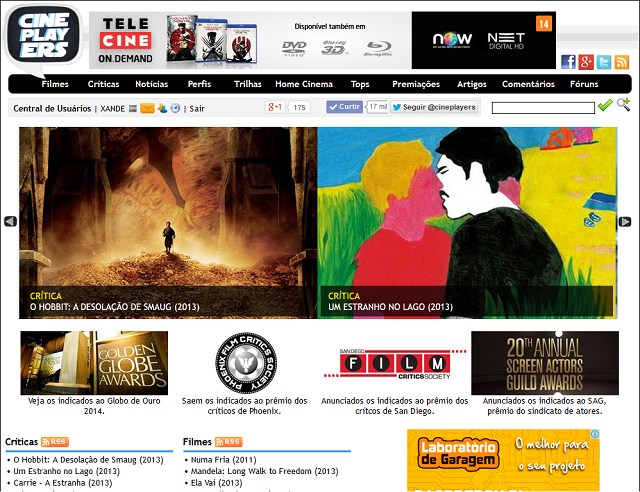Open 'Carrie - A Estranha (2013)' review

(63, 483)
